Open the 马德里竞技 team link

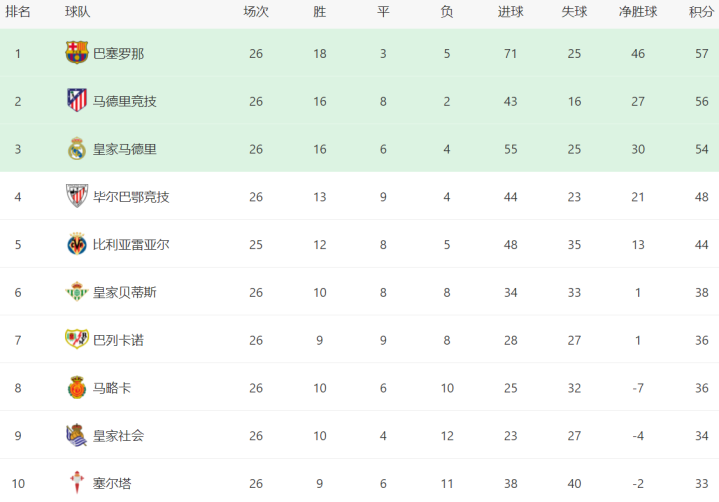click(x=124, y=101)
